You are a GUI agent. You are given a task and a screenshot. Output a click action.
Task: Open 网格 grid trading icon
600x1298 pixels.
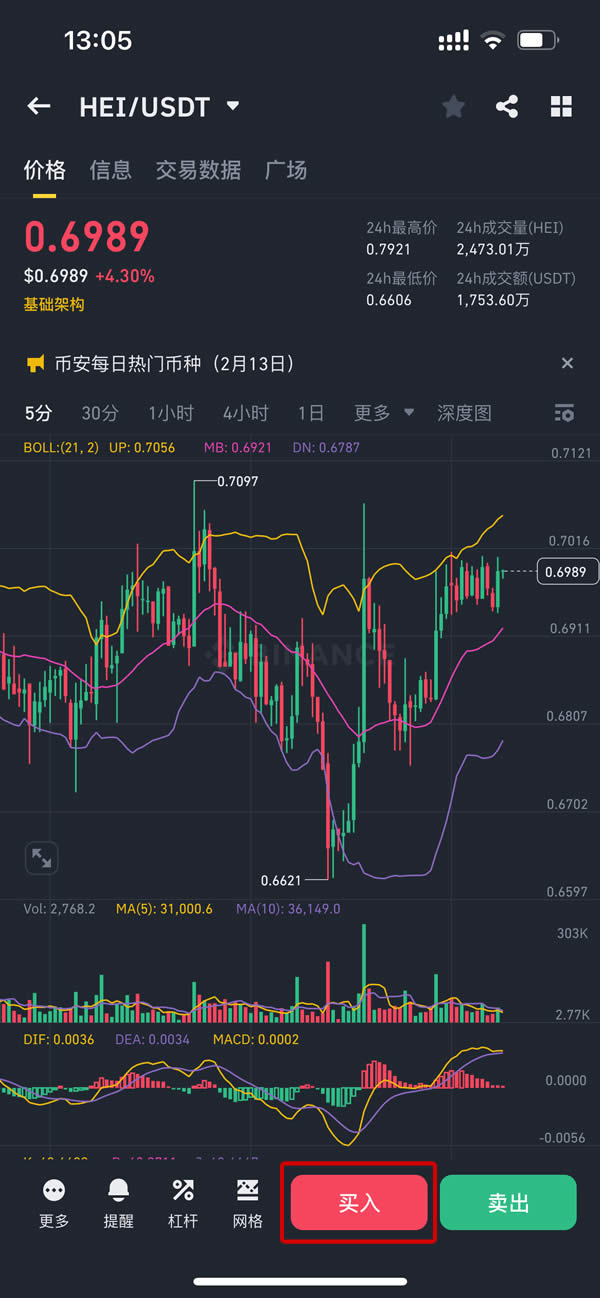pos(247,1190)
